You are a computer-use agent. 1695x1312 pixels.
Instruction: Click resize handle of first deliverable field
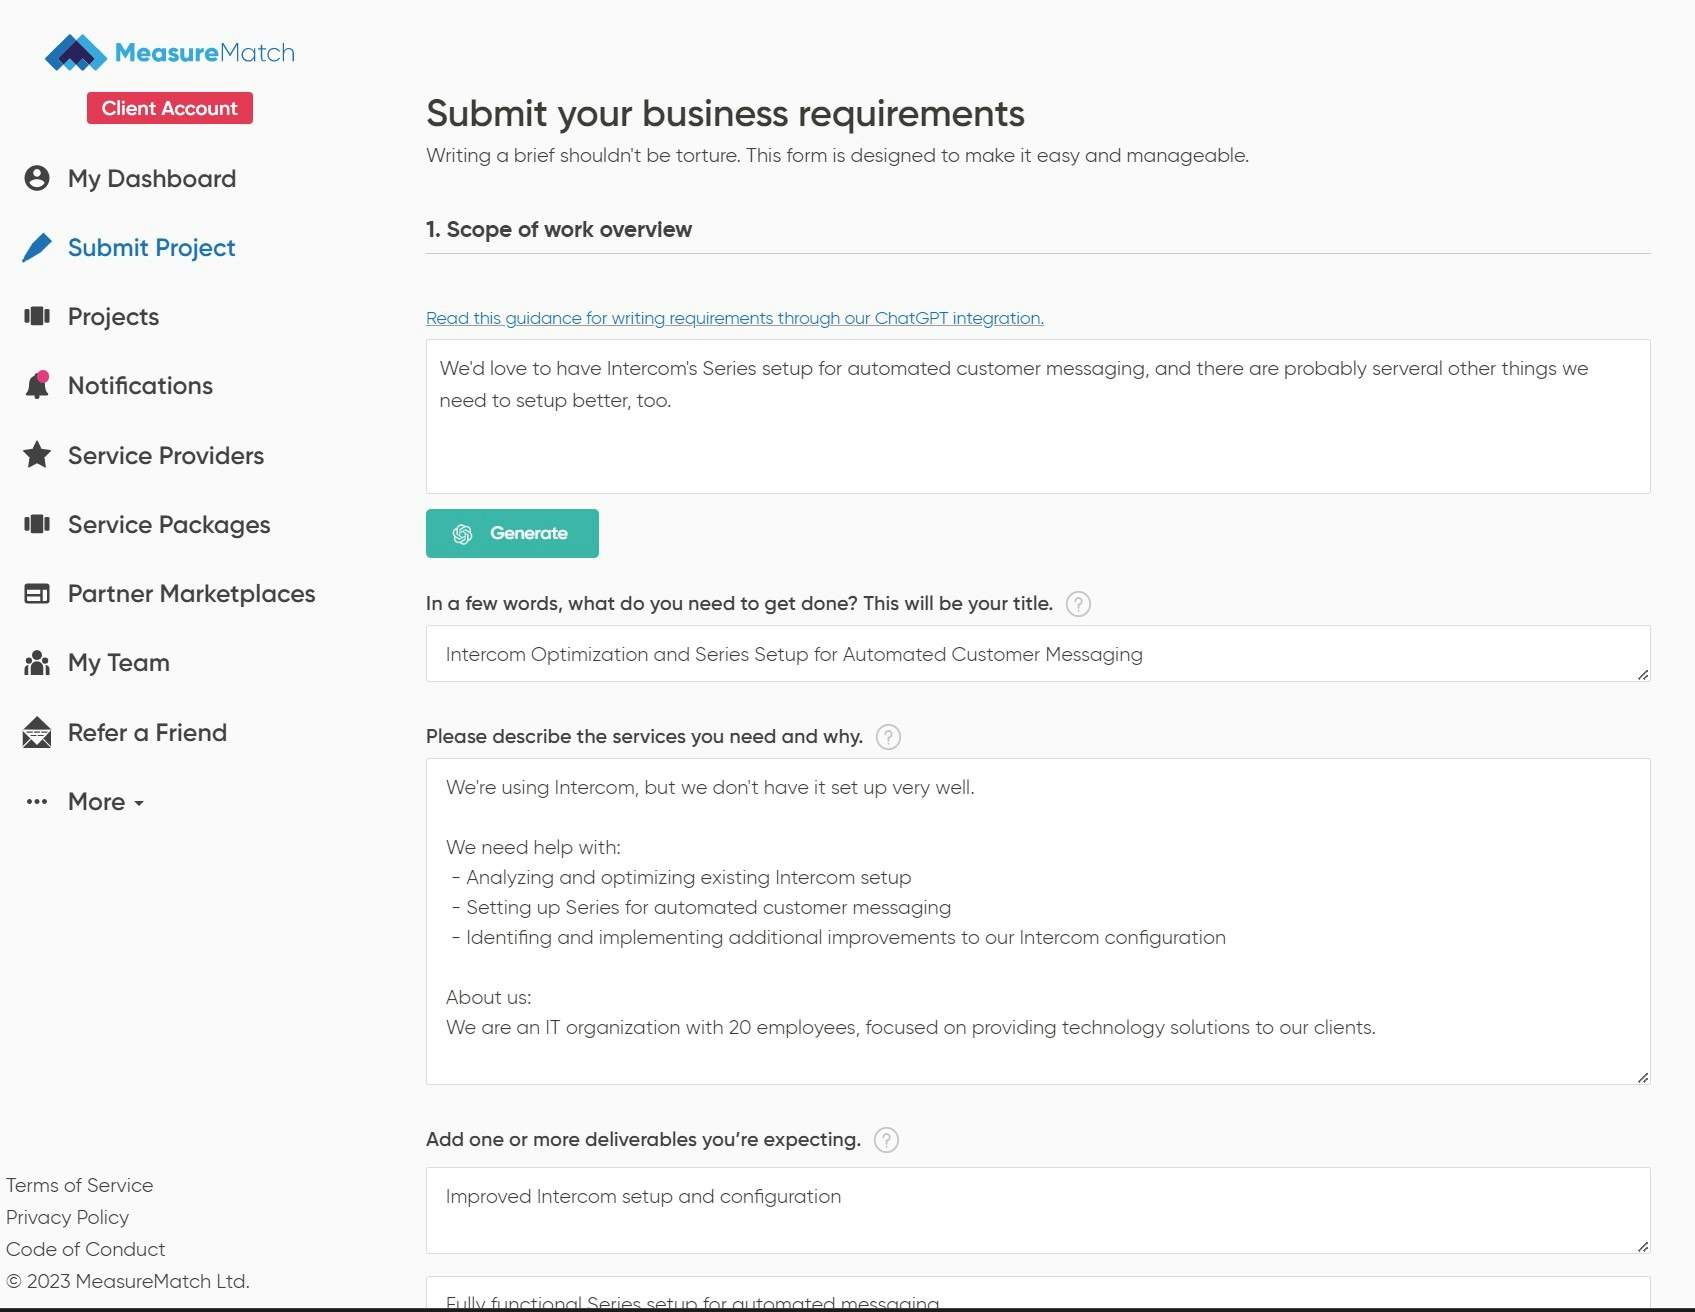[x=1643, y=1246]
